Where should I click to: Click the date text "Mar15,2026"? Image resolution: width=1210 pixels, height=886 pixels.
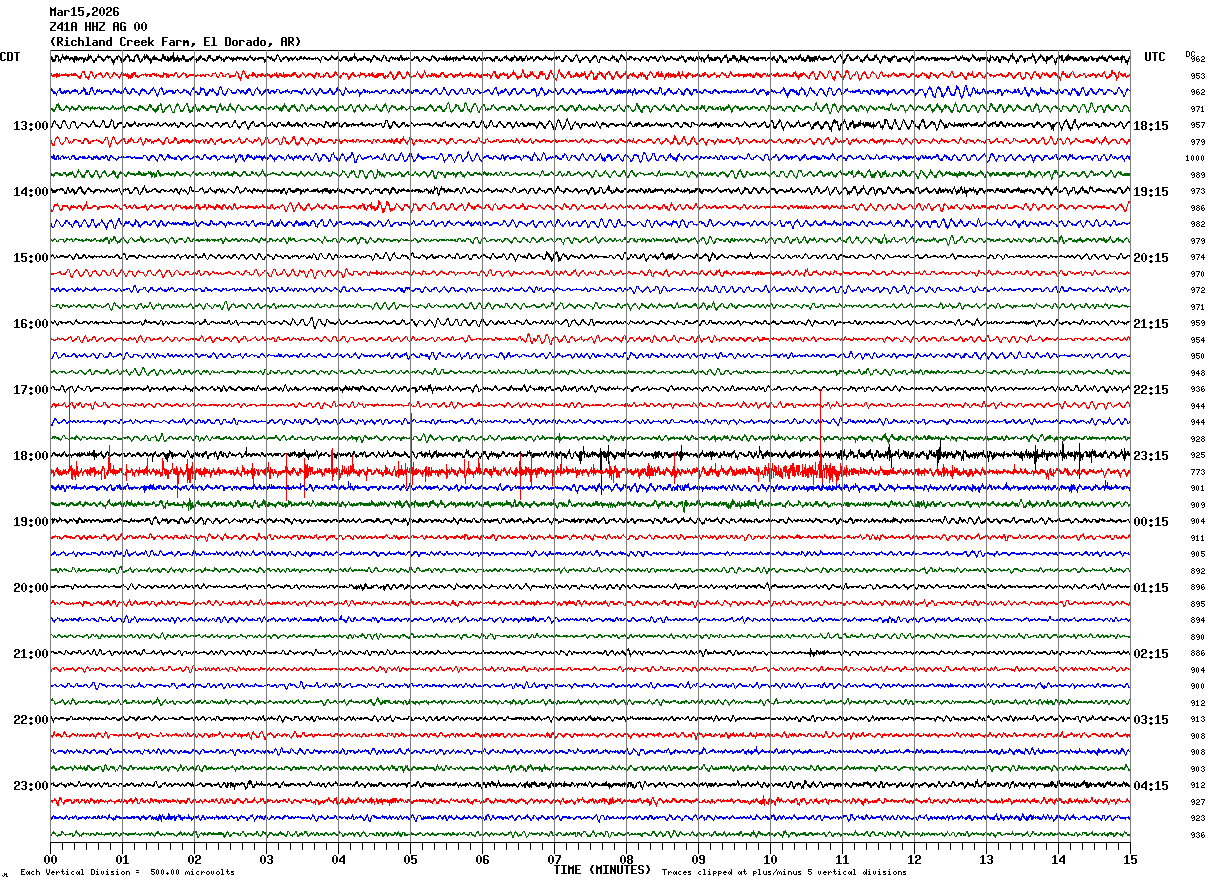pyautogui.click(x=84, y=12)
